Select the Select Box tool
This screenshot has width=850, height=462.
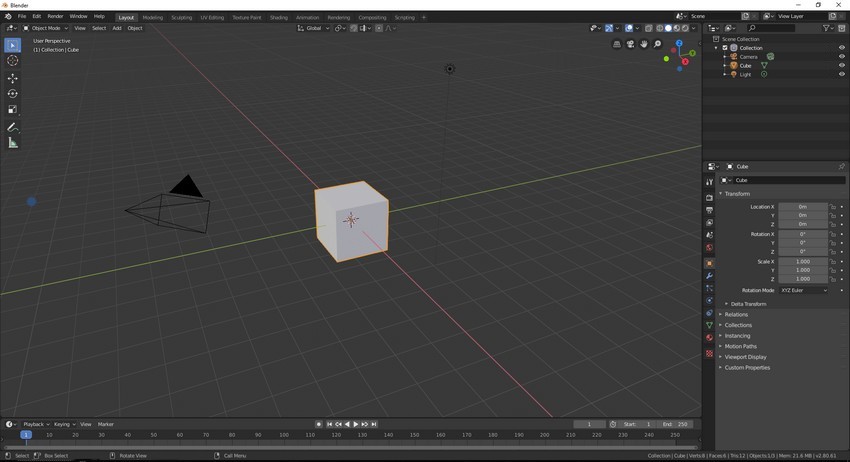pyautogui.click(x=12, y=45)
